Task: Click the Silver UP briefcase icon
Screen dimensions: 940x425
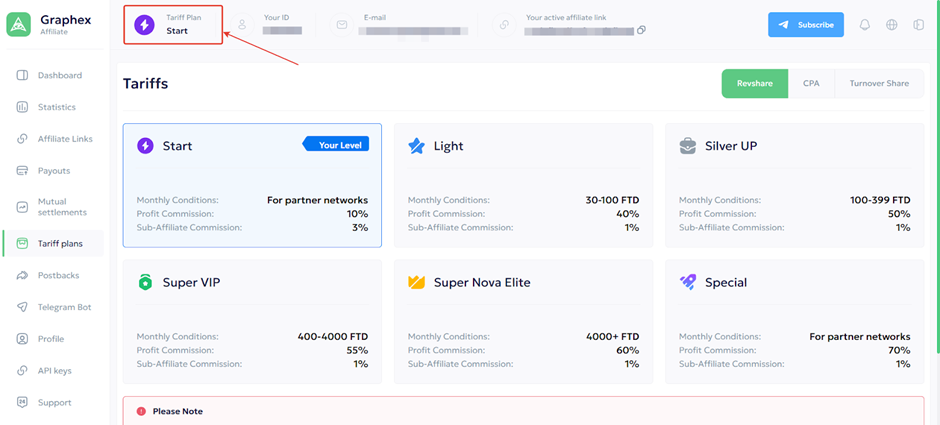Action: (688, 146)
